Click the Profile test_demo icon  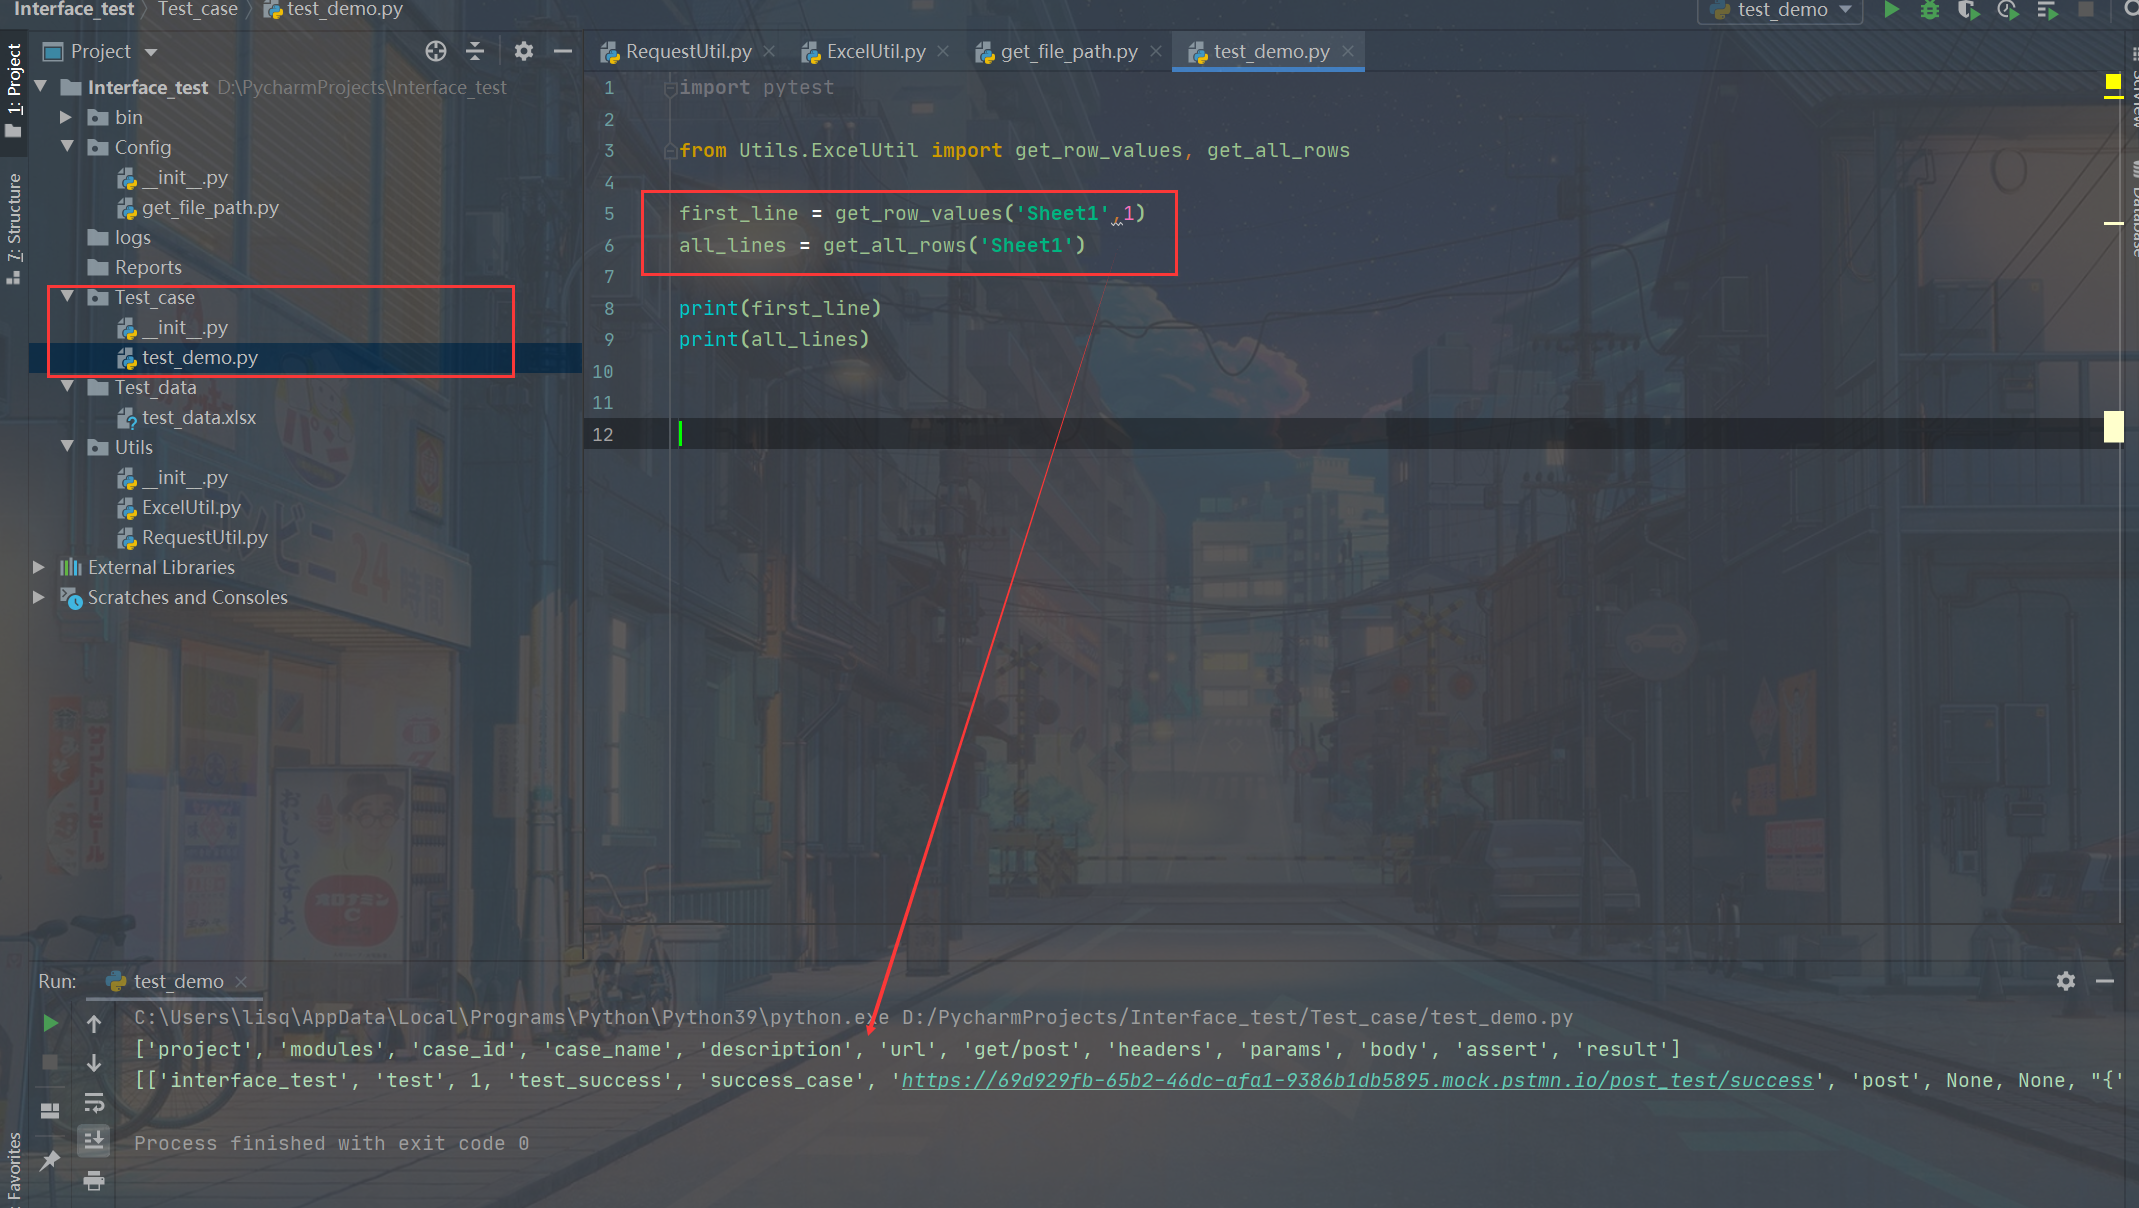point(2007,10)
